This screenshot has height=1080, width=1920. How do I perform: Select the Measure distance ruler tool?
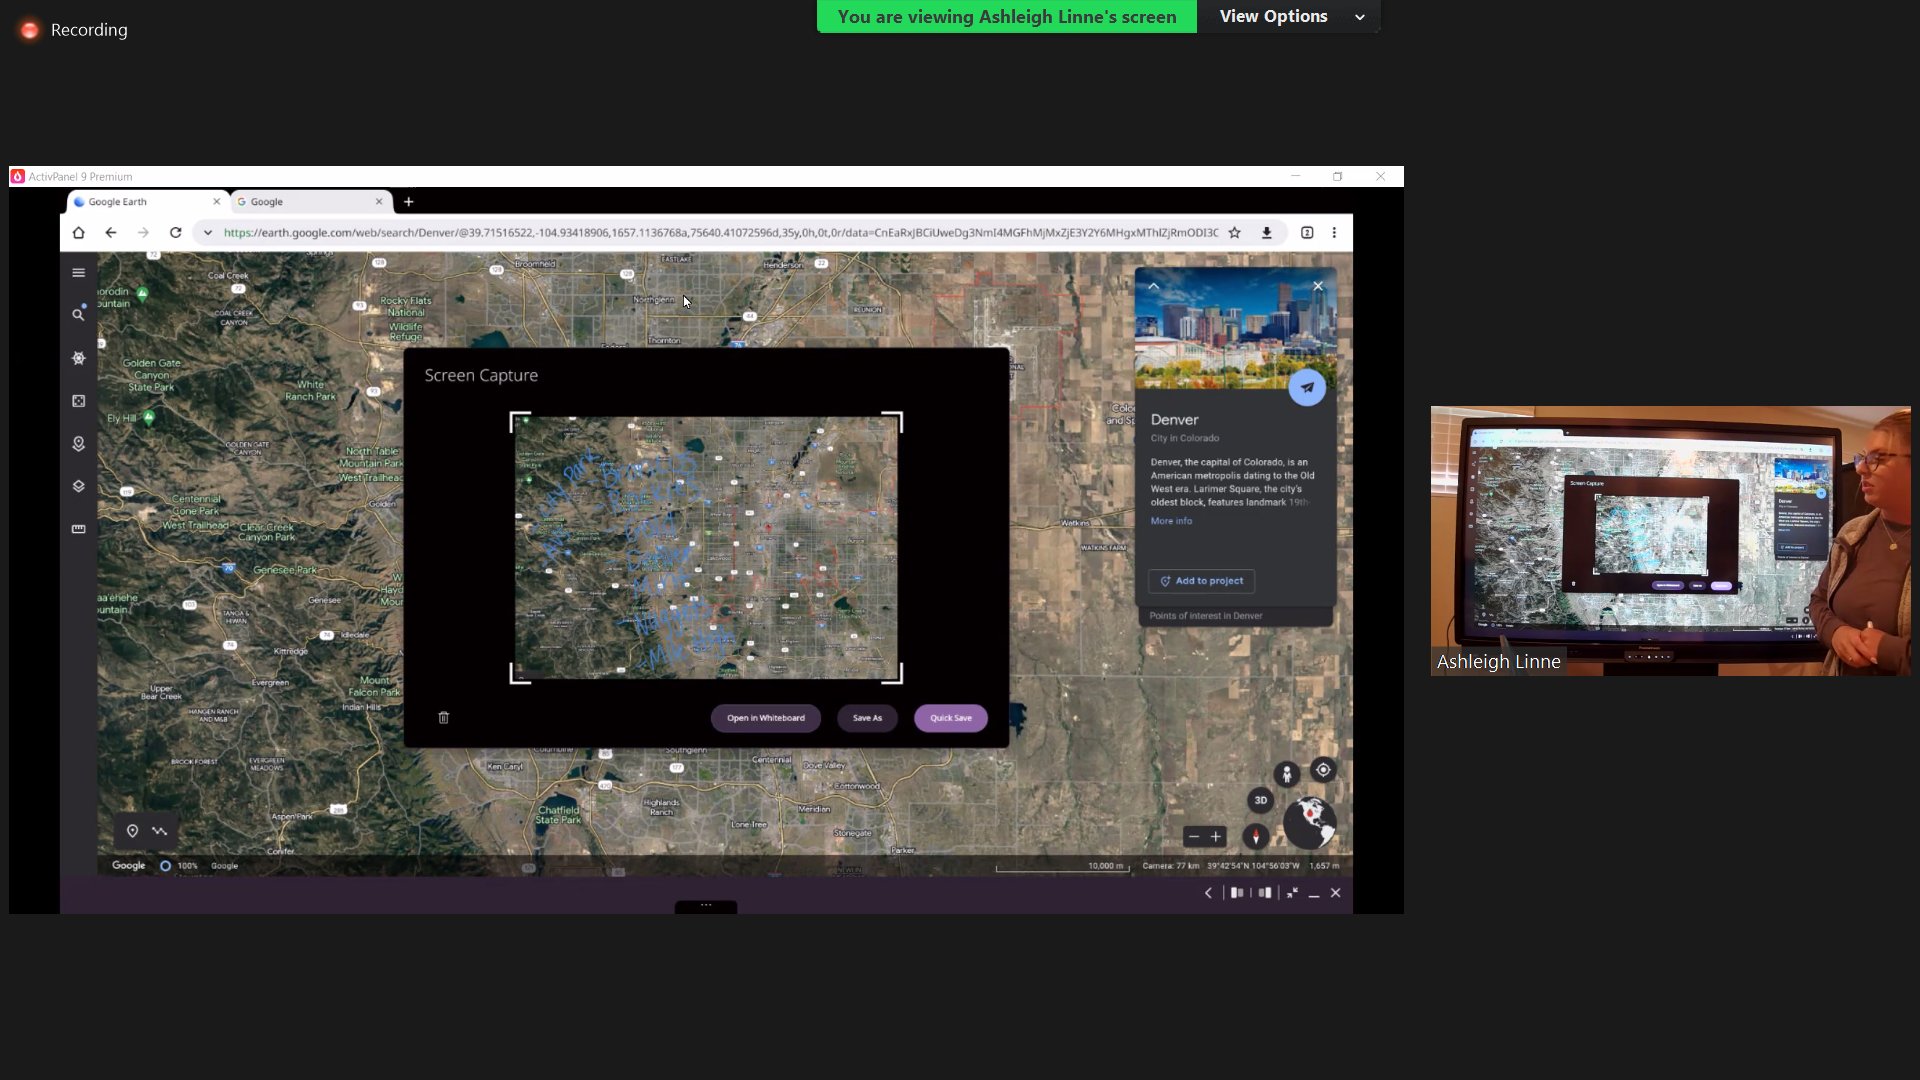78,529
